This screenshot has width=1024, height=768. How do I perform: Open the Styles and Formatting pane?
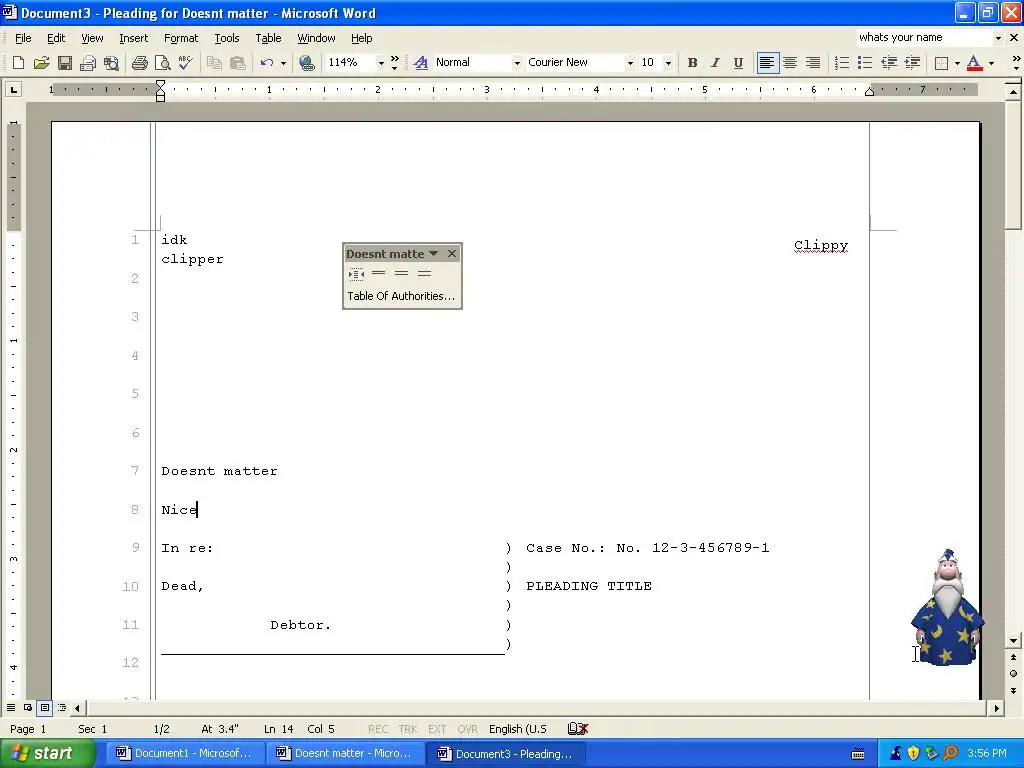pos(421,63)
